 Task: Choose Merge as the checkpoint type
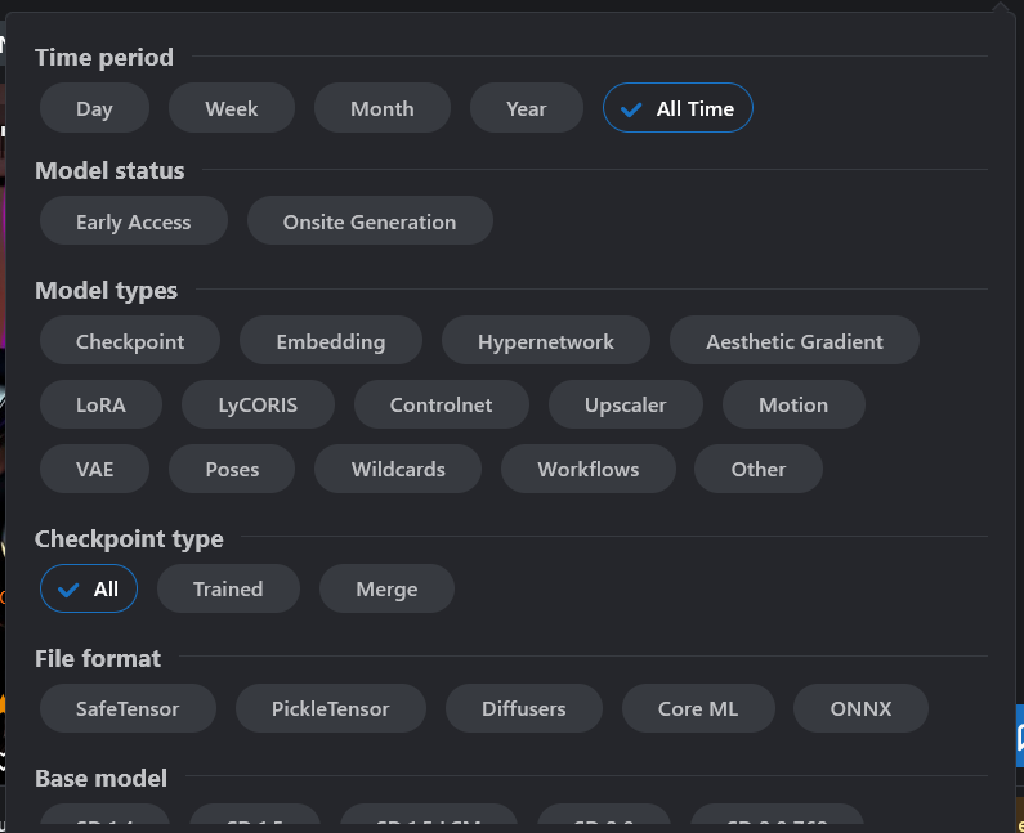pos(386,588)
